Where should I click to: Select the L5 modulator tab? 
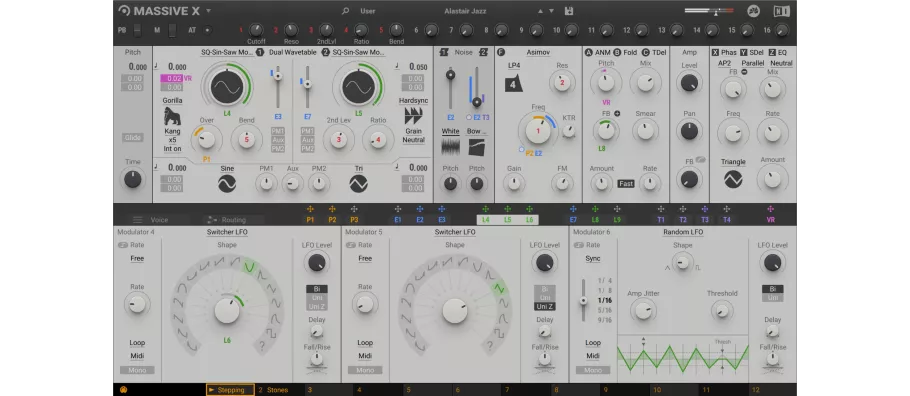tap(507, 219)
